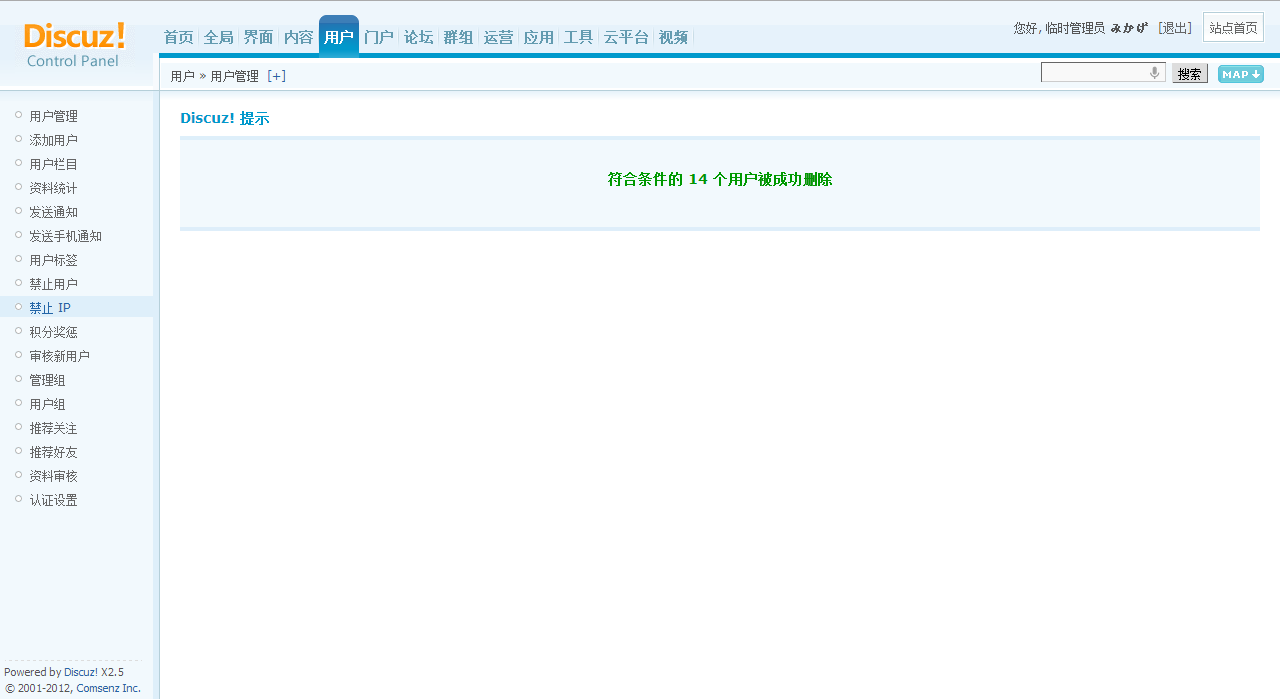Go to 推荐好友 in sidebar
1280x699 pixels.
tap(54, 452)
